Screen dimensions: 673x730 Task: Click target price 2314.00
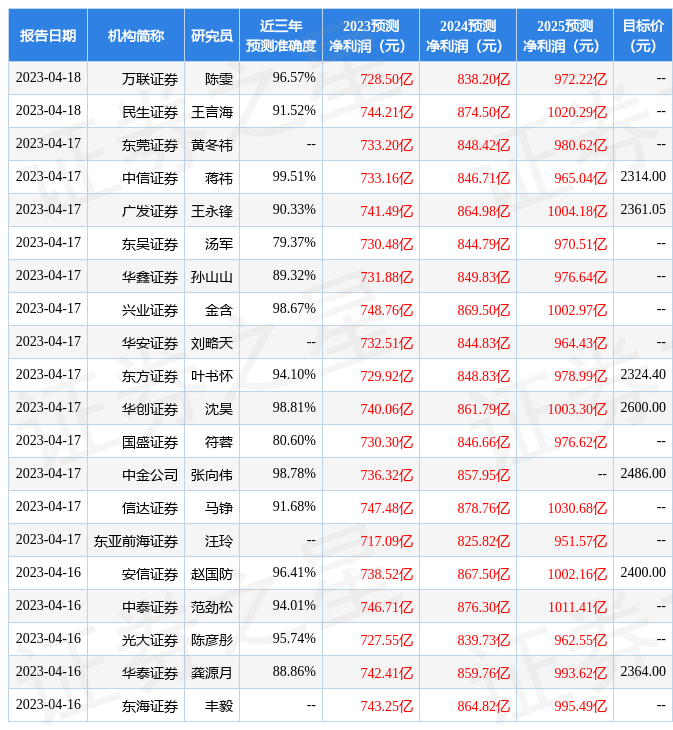coord(643,176)
